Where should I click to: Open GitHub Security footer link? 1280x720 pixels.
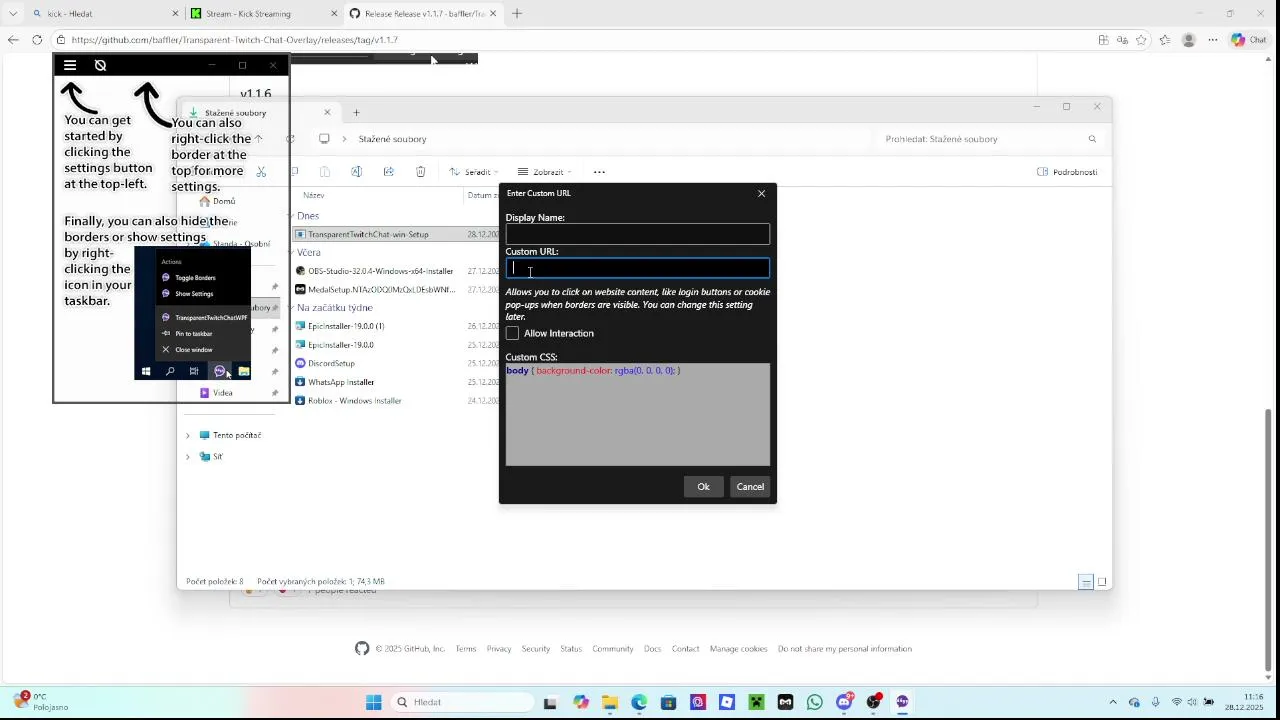pyautogui.click(x=536, y=649)
